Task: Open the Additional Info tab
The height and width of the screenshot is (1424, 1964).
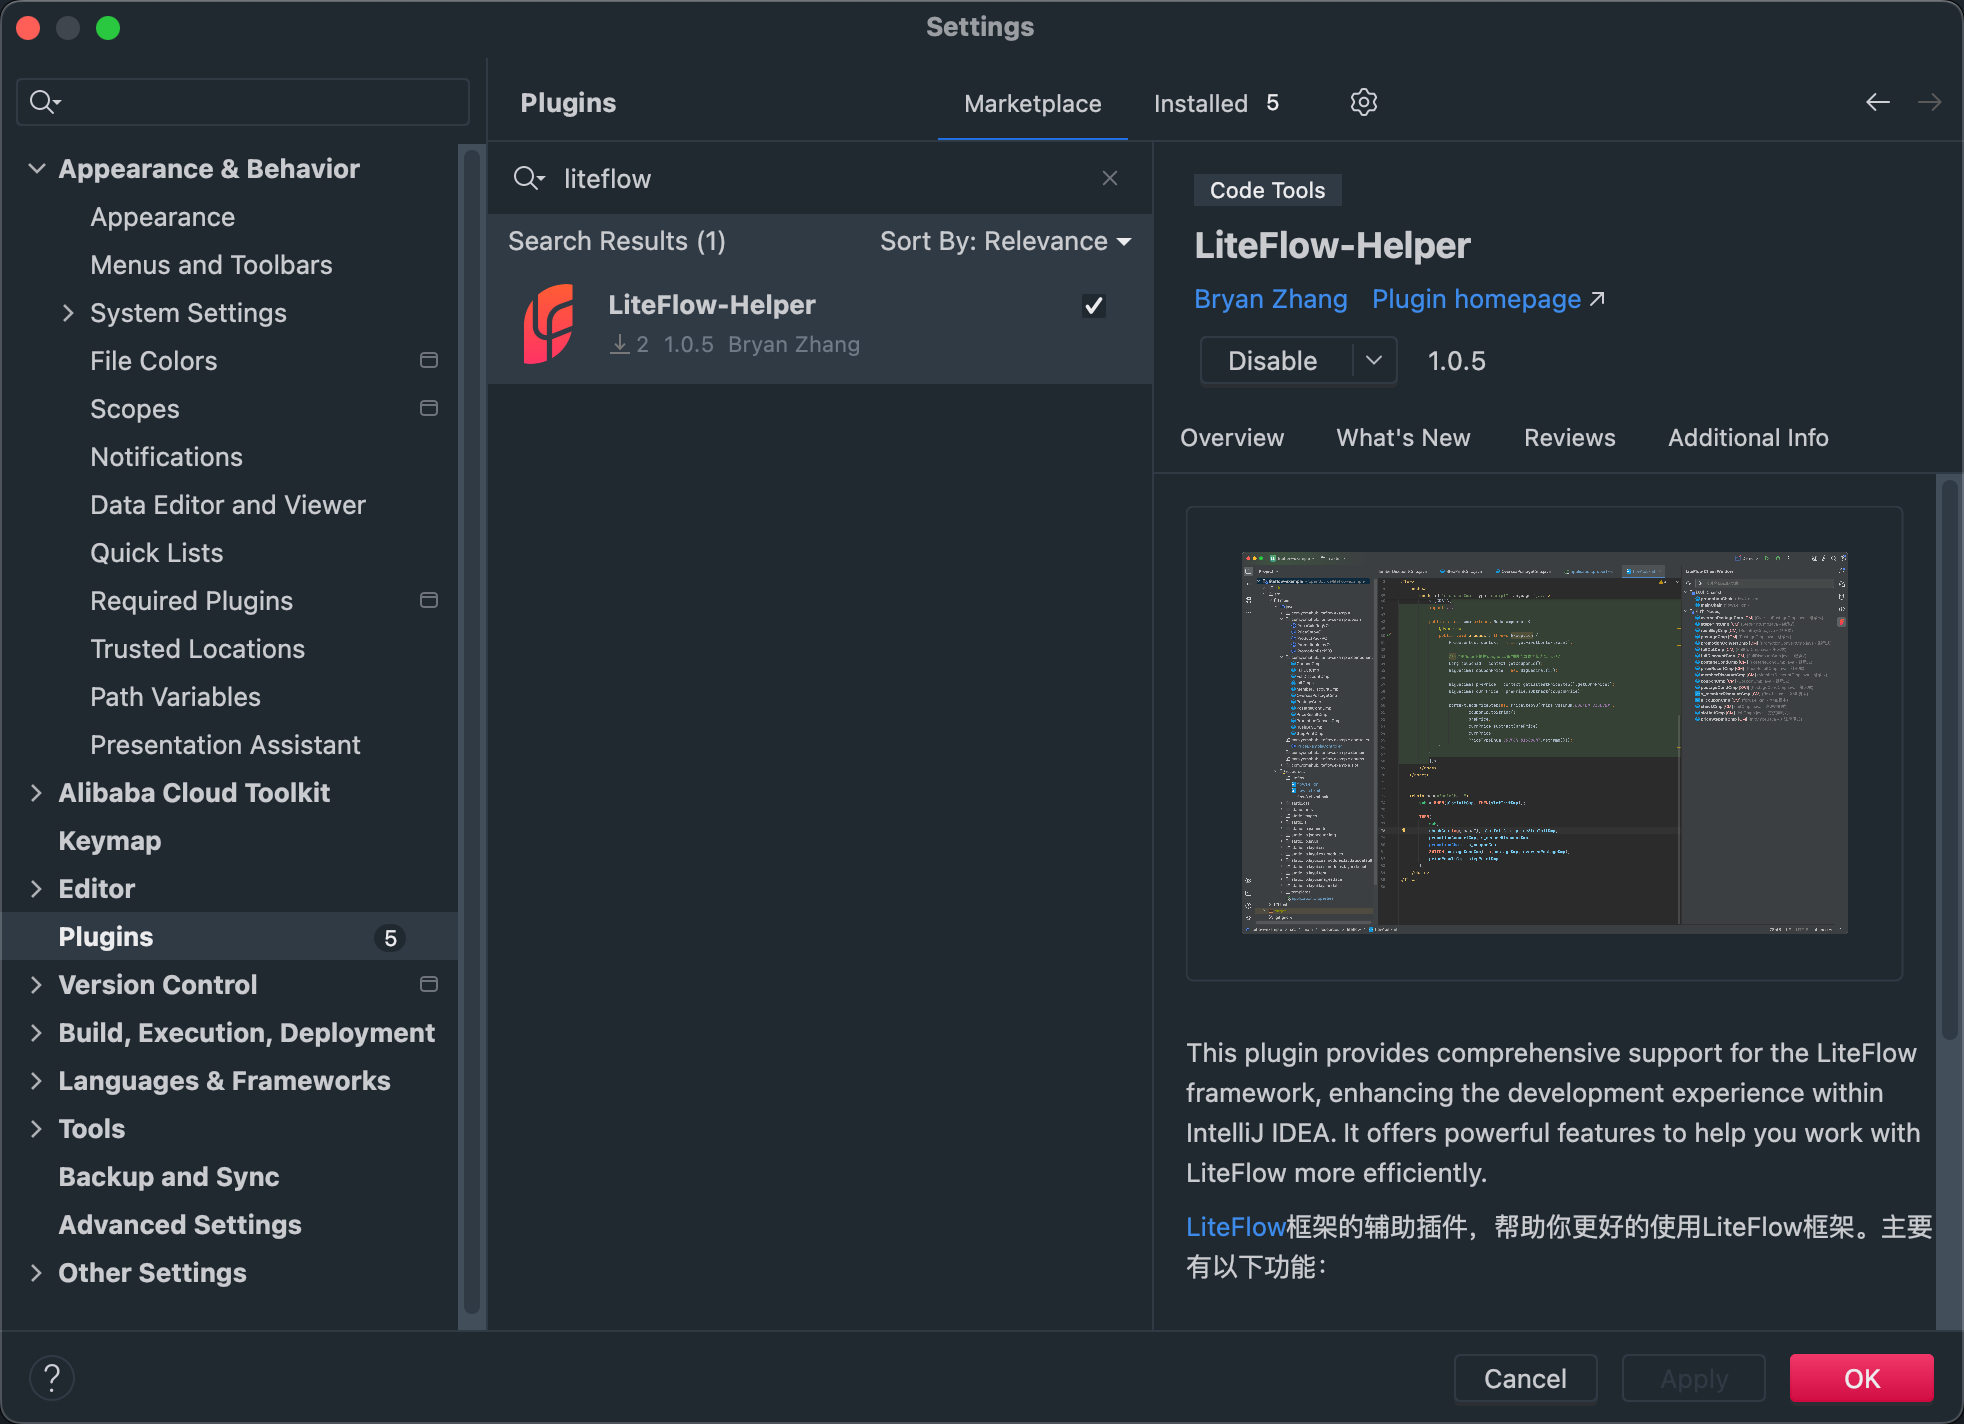Action: (x=1748, y=438)
